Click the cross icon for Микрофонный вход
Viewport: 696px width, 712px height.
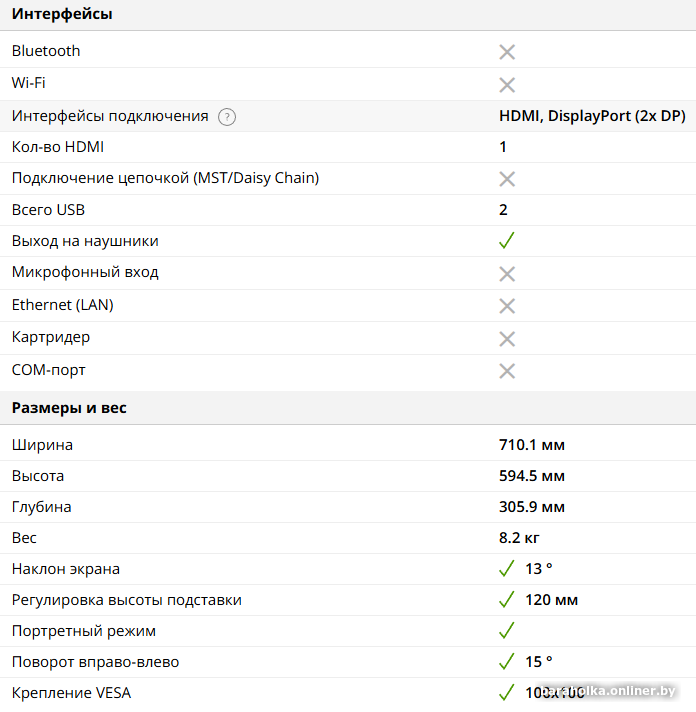(507, 273)
